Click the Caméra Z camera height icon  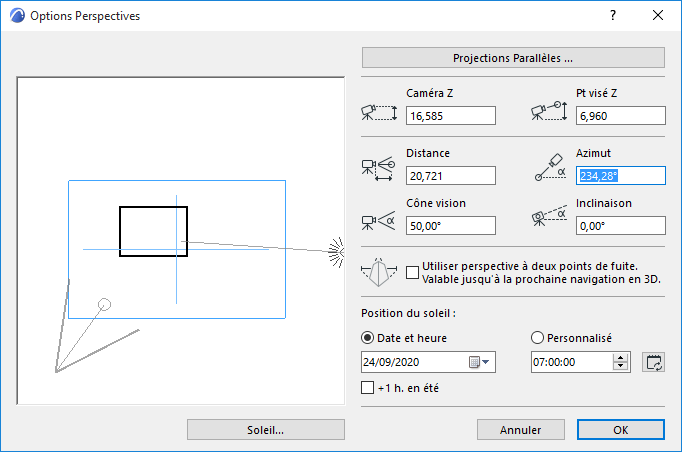coord(382,113)
